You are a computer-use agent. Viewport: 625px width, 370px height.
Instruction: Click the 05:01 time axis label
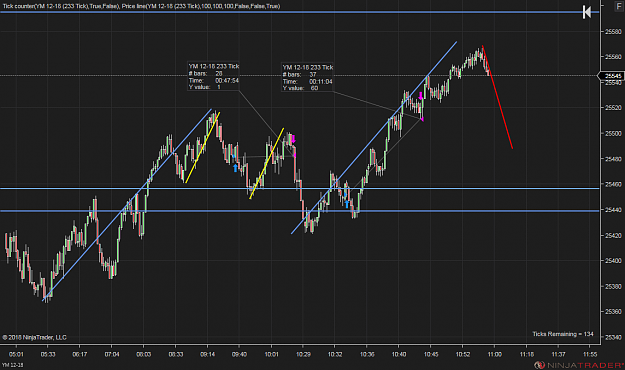click(16, 354)
